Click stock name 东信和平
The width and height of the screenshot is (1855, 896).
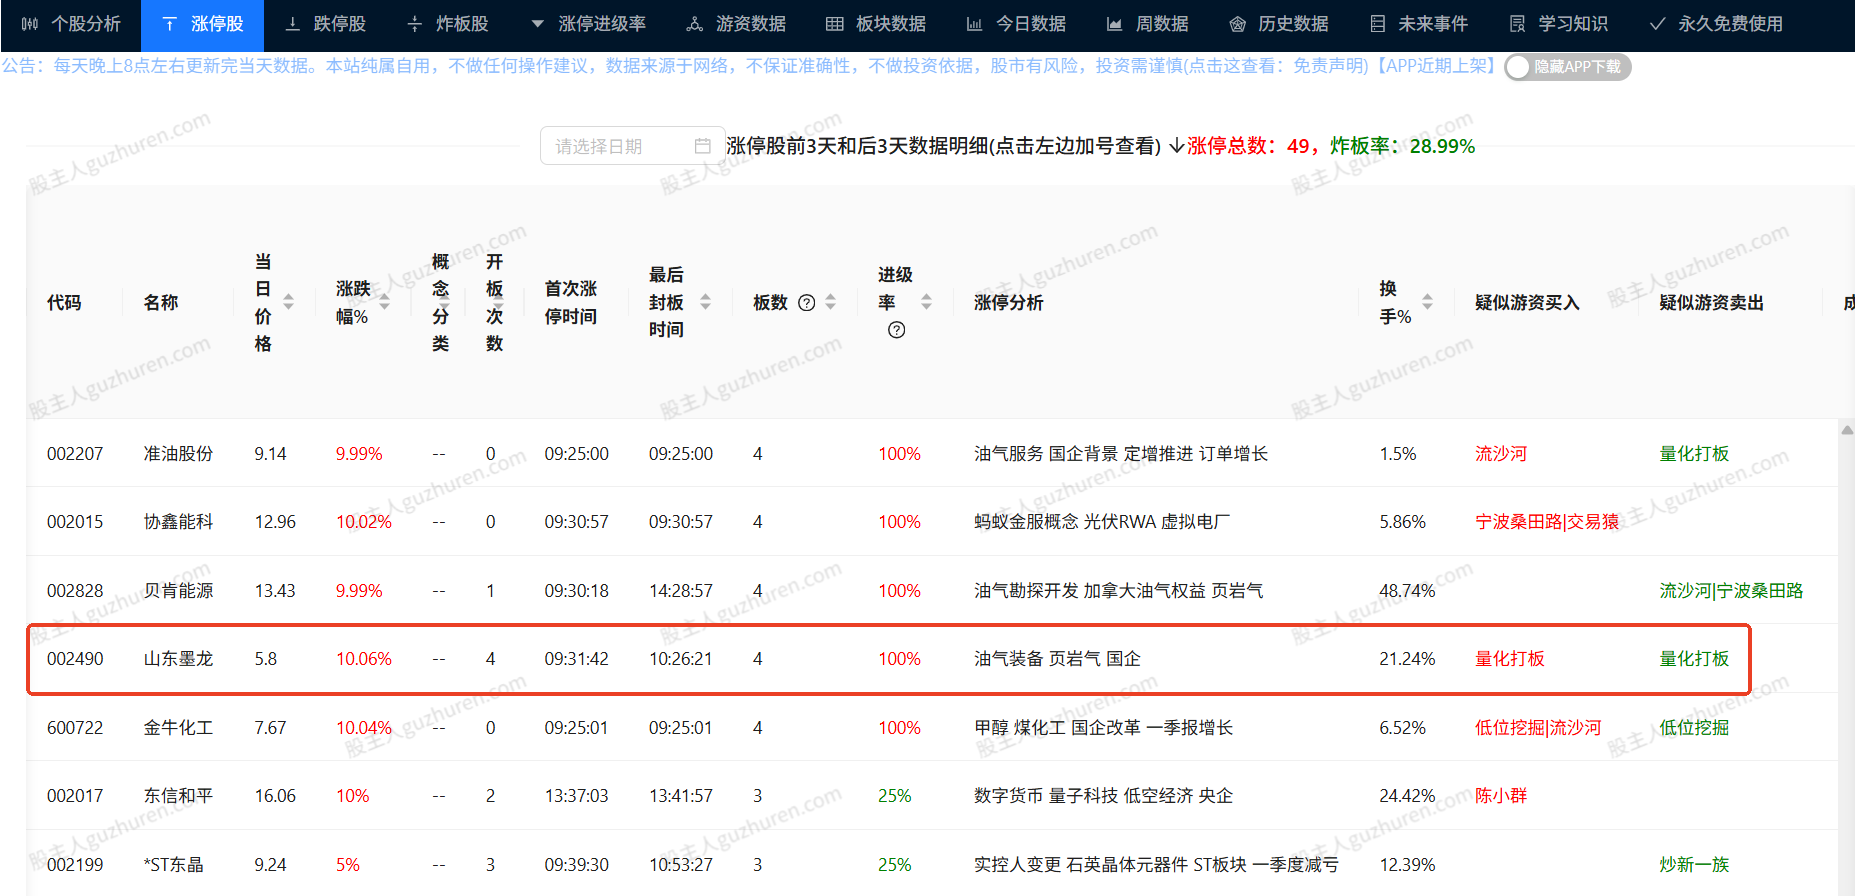[178, 796]
